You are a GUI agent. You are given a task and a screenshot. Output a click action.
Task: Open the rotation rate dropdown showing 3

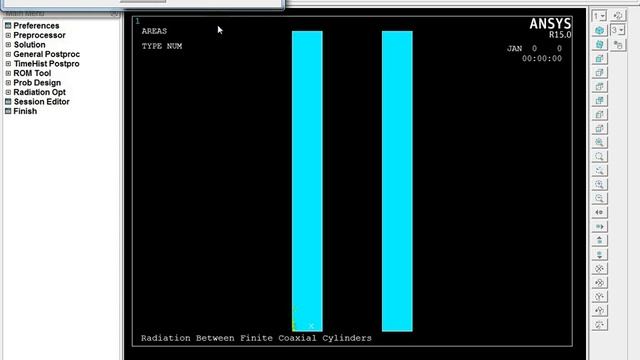click(618, 30)
